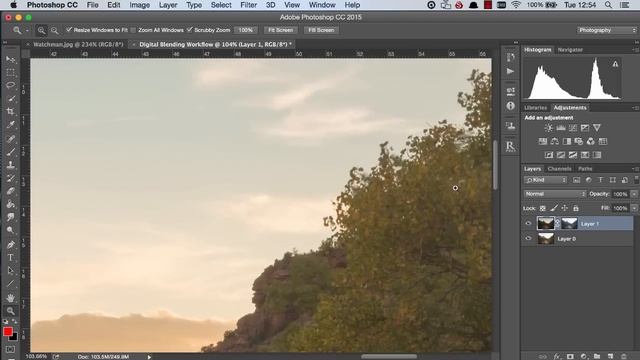This screenshot has width=640, height=360.
Task: Select the Move tool
Action: tap(11, 60)
